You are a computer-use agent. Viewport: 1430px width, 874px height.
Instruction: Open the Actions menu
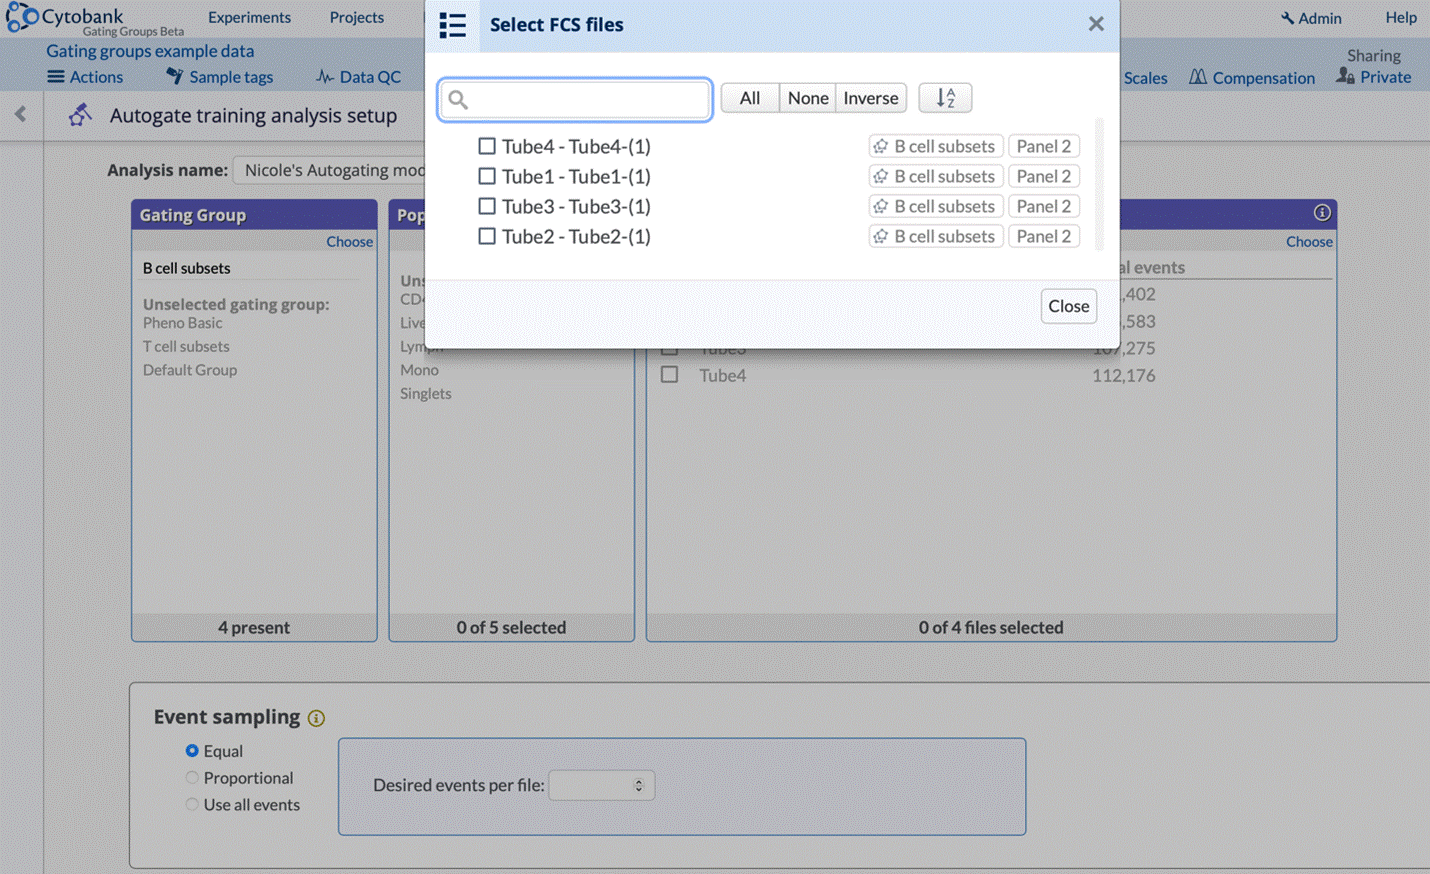[85, 77]
